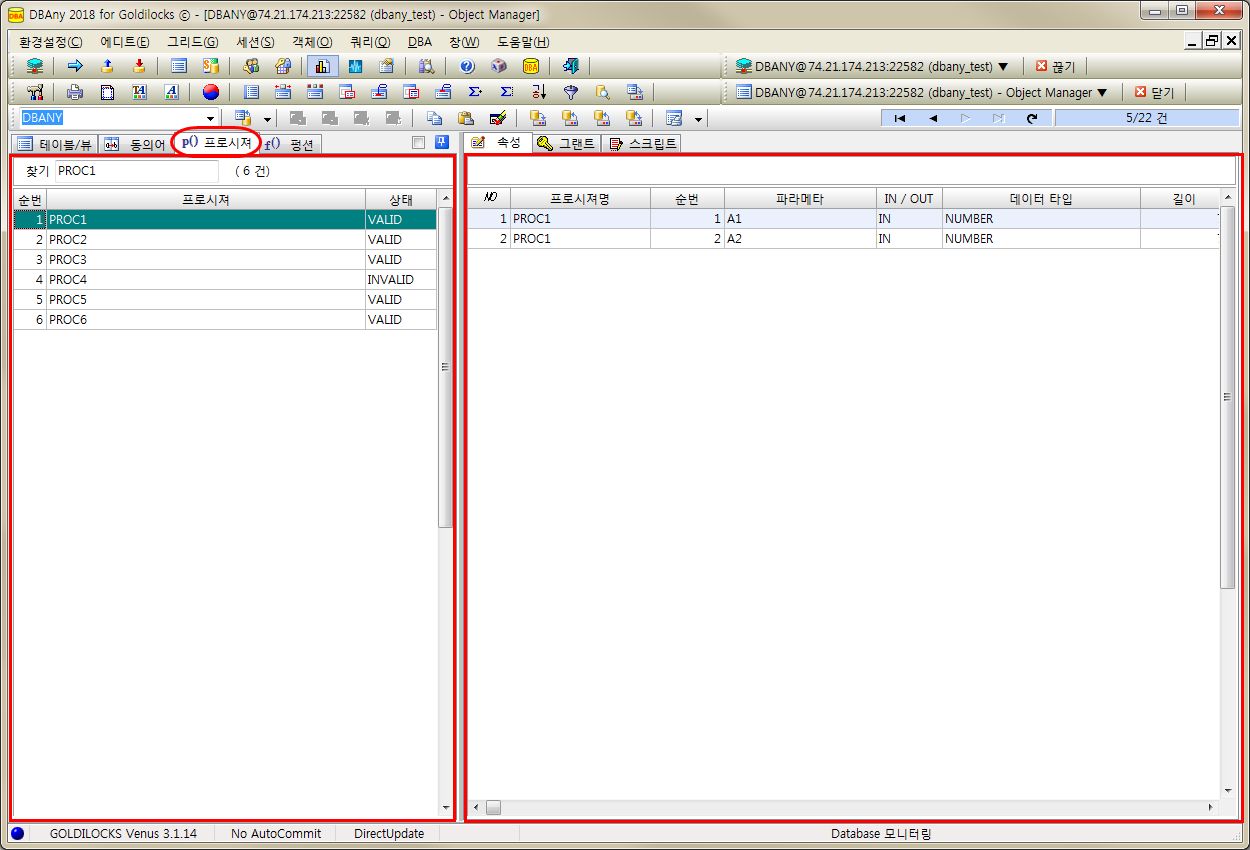Click the Korean flag circle icon
This screenshot has width=1250, height=850.
(210, 92)
